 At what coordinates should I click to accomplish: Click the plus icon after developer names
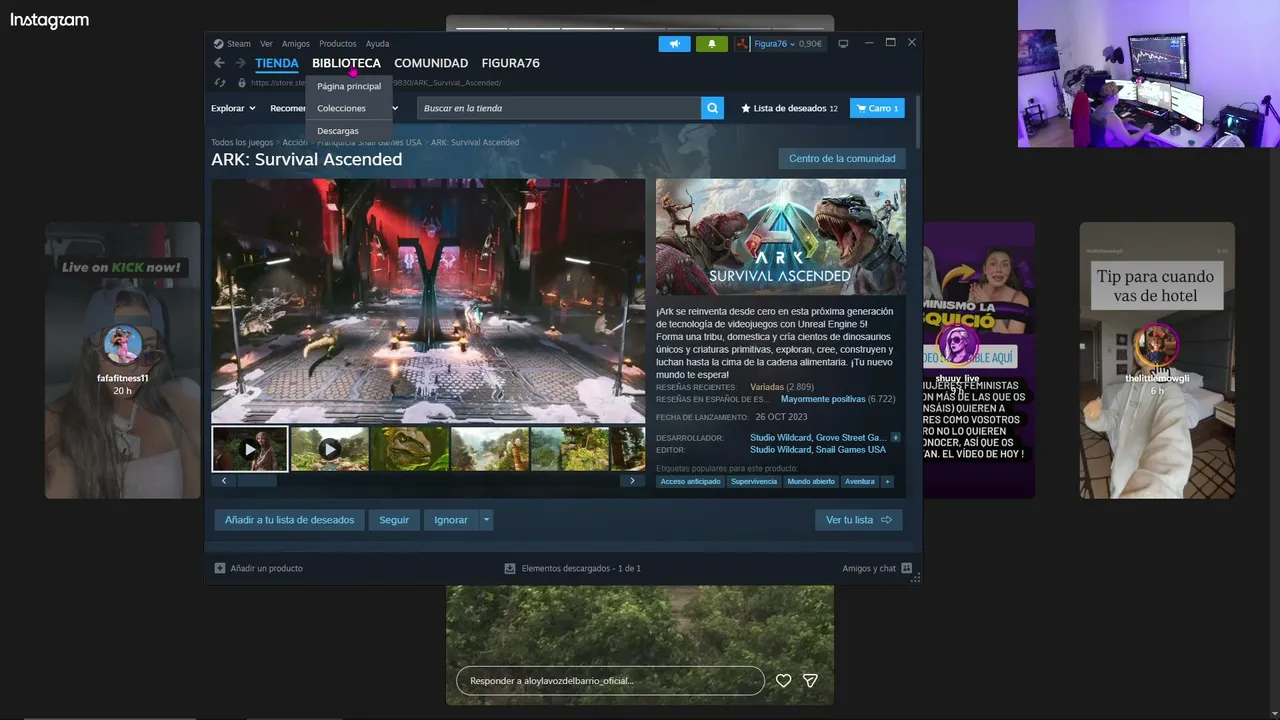[896, 437]
